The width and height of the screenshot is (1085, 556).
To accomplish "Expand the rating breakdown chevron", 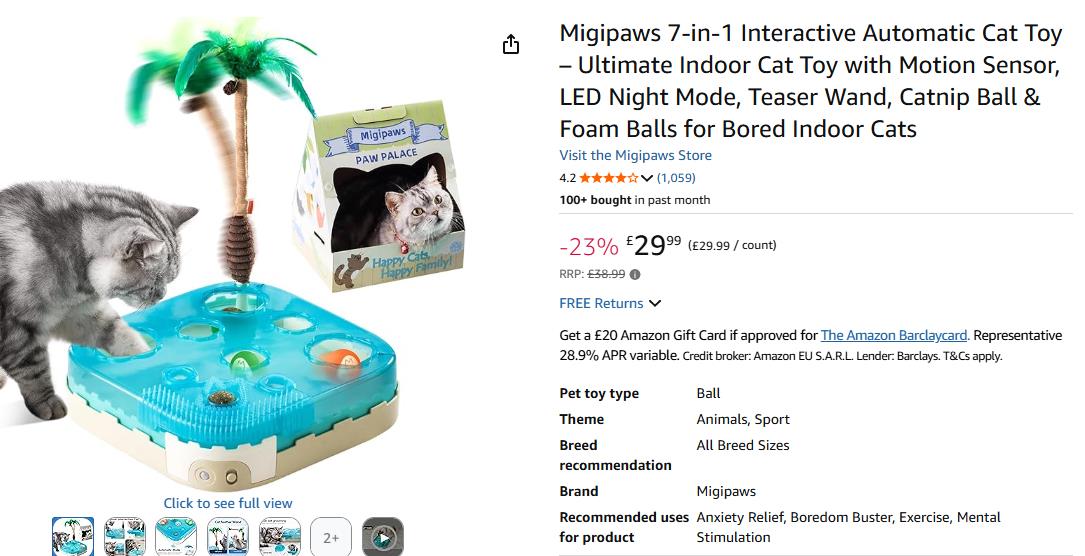I will (x=647, y=179).
